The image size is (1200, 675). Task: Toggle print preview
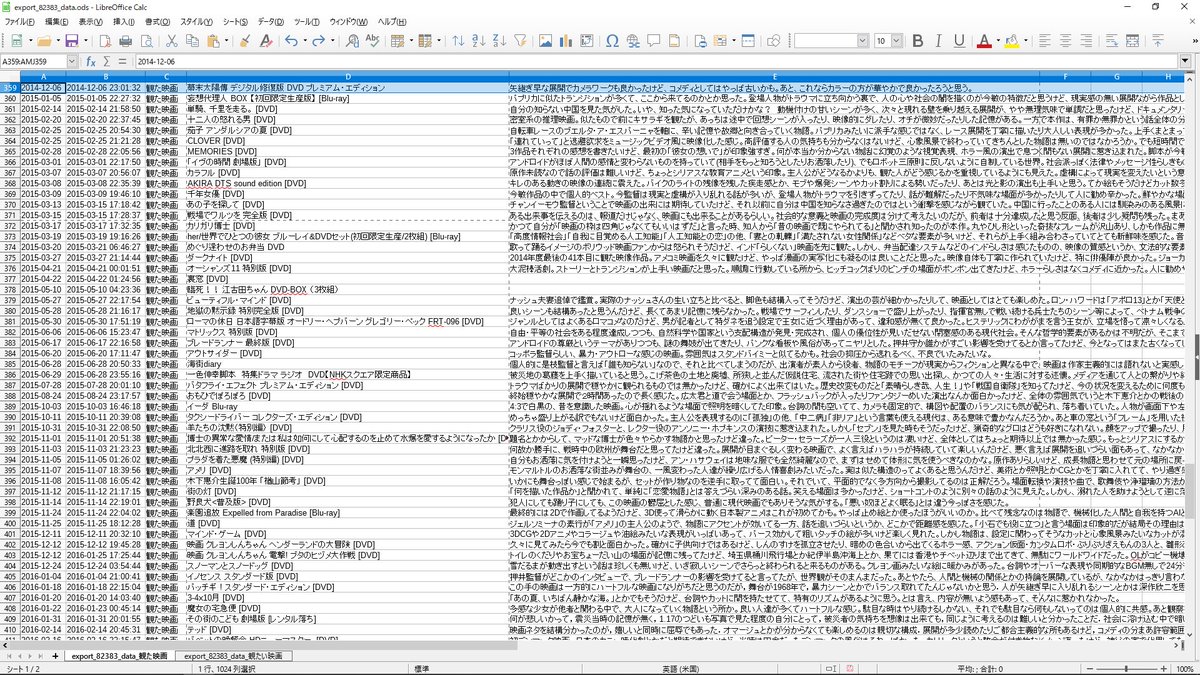[147, 41]
